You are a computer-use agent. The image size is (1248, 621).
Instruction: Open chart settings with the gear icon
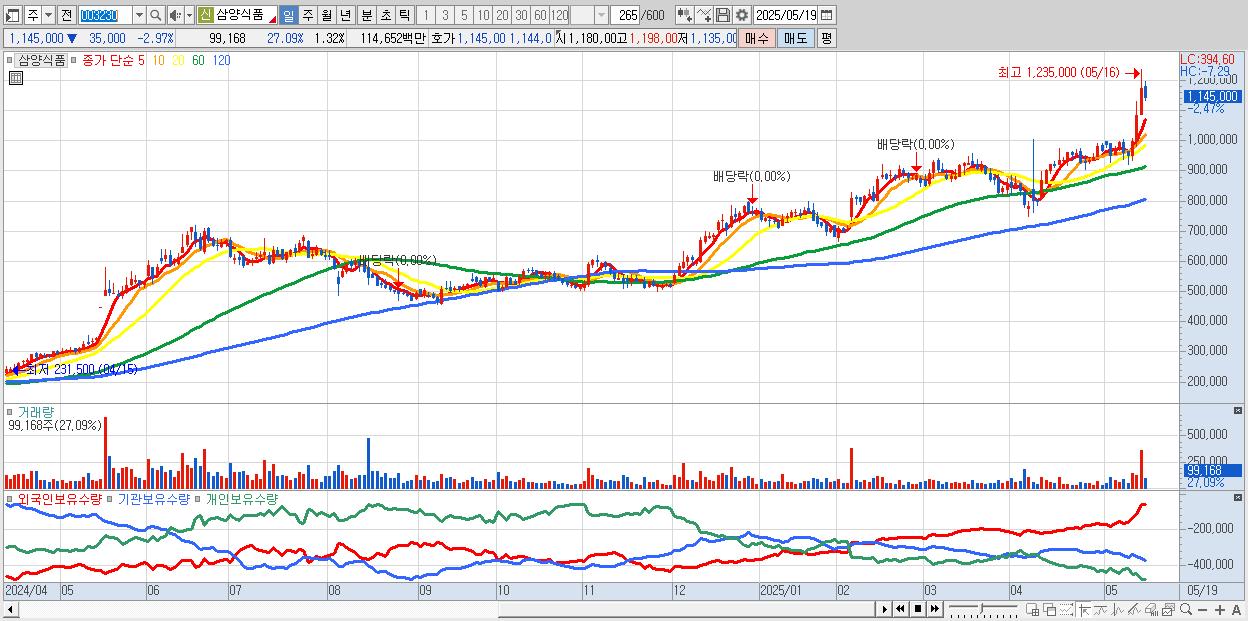click(742, 15)
